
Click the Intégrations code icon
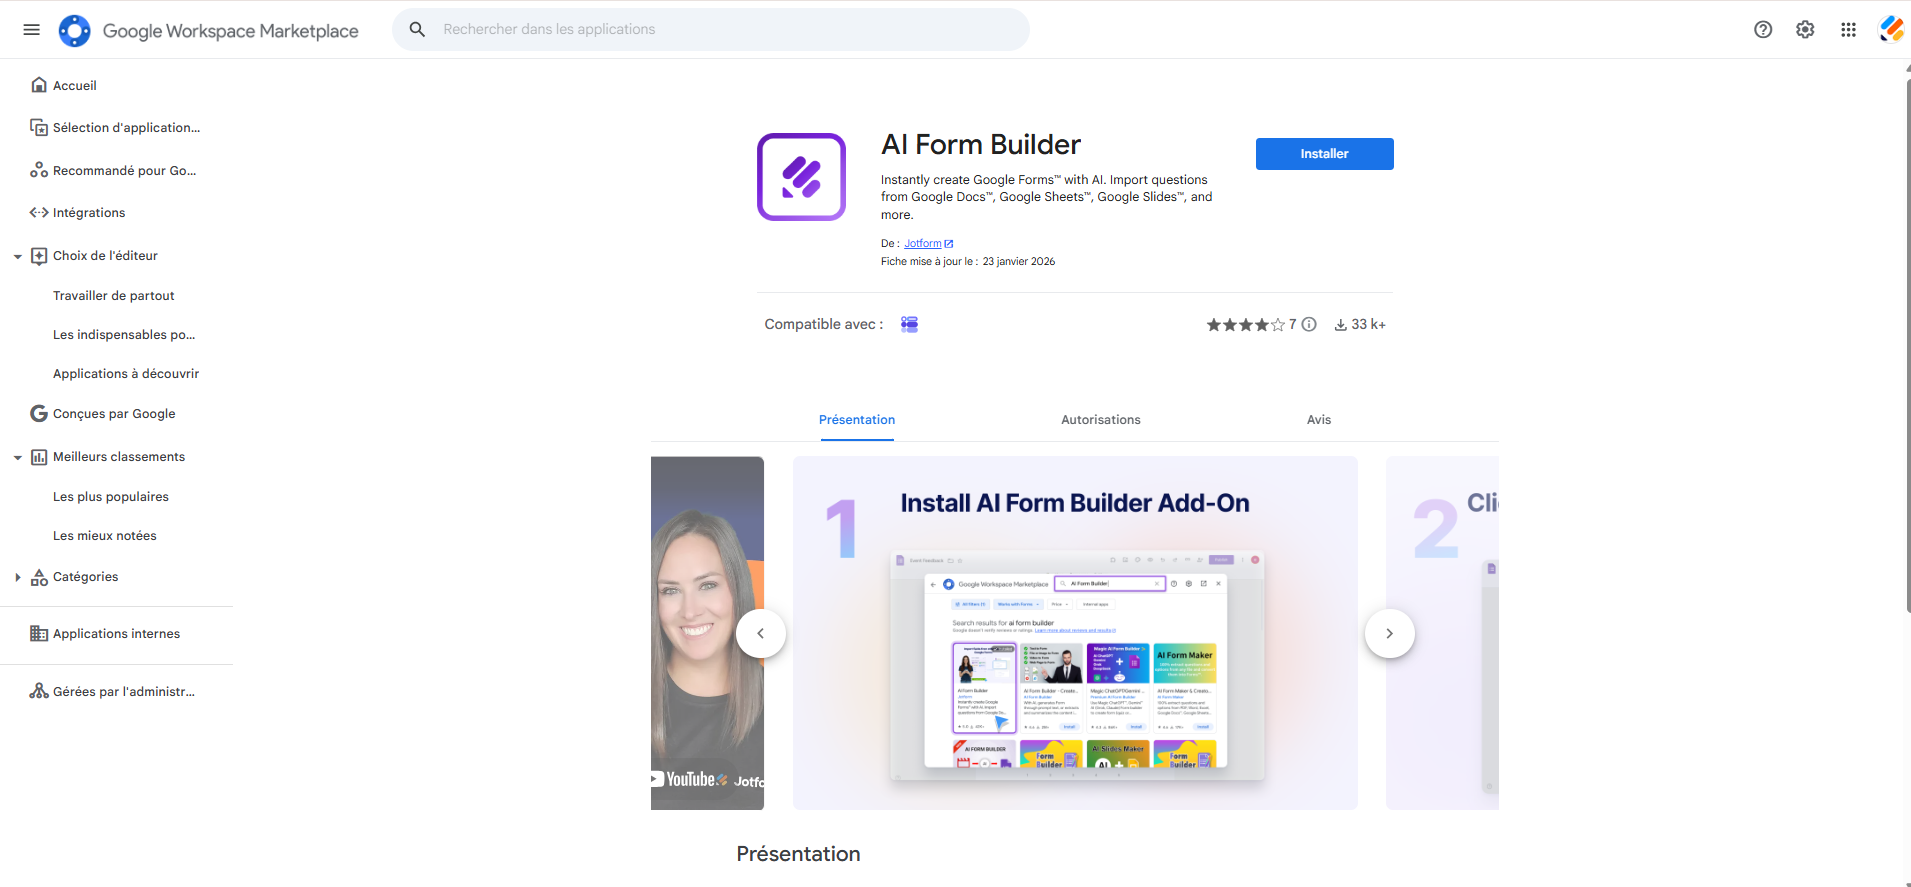39,213
